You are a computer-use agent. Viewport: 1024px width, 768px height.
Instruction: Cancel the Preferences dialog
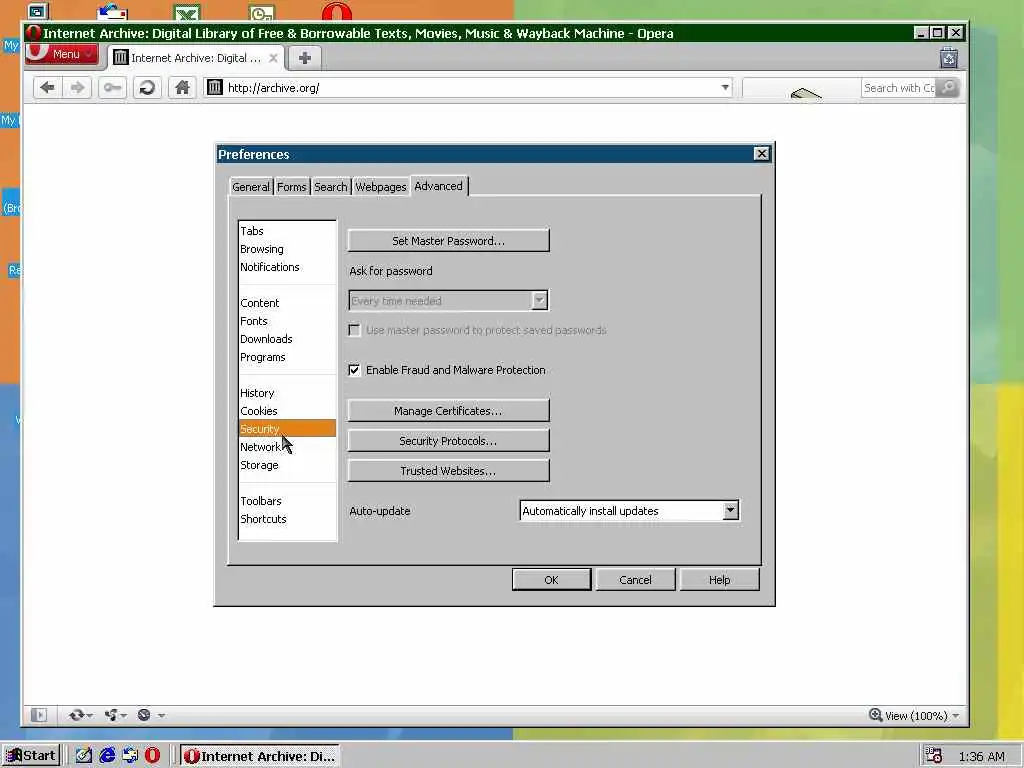point(635,580)
